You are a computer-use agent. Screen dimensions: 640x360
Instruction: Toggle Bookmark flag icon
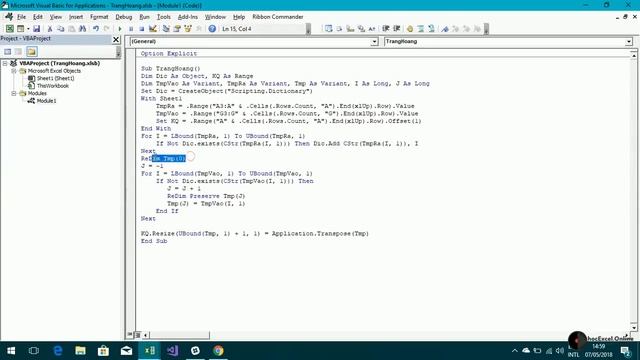pos(444,29)
